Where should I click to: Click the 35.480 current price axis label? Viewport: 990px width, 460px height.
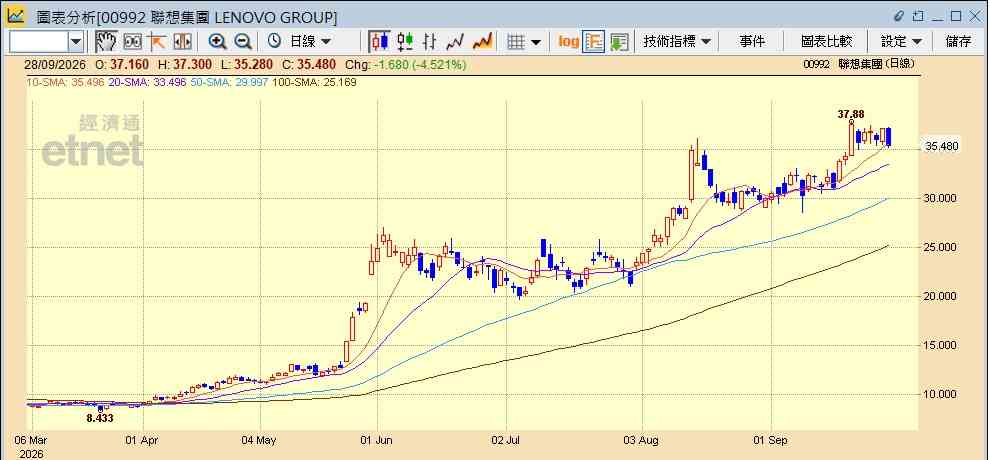[x=941, y=146]
